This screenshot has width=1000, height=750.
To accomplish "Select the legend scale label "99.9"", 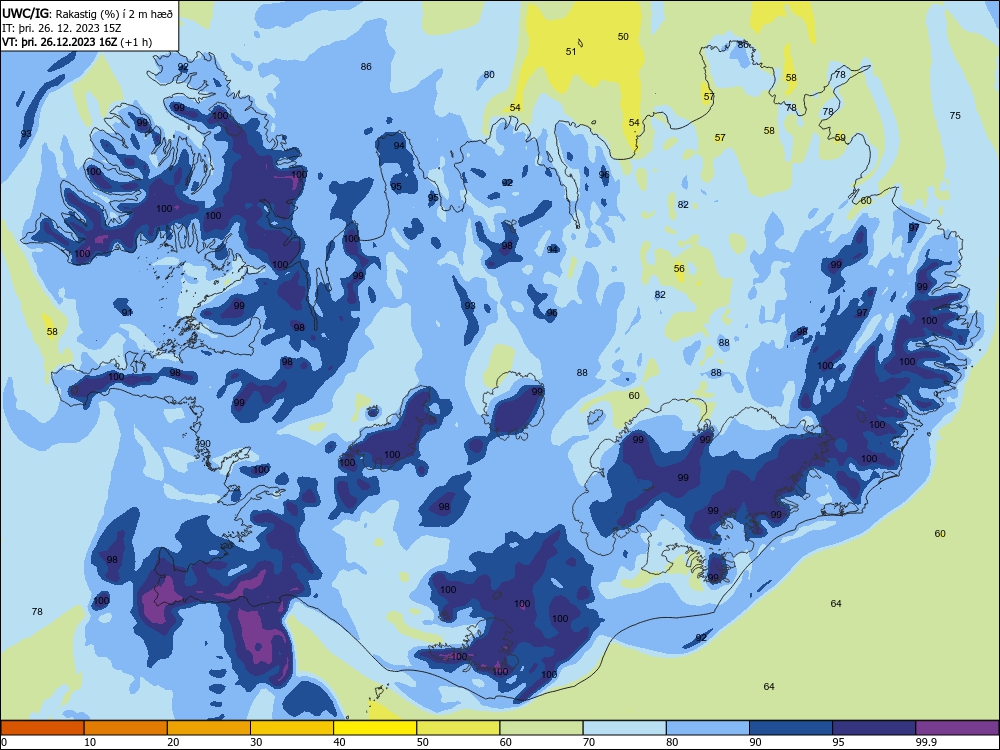I will (926, 742).
